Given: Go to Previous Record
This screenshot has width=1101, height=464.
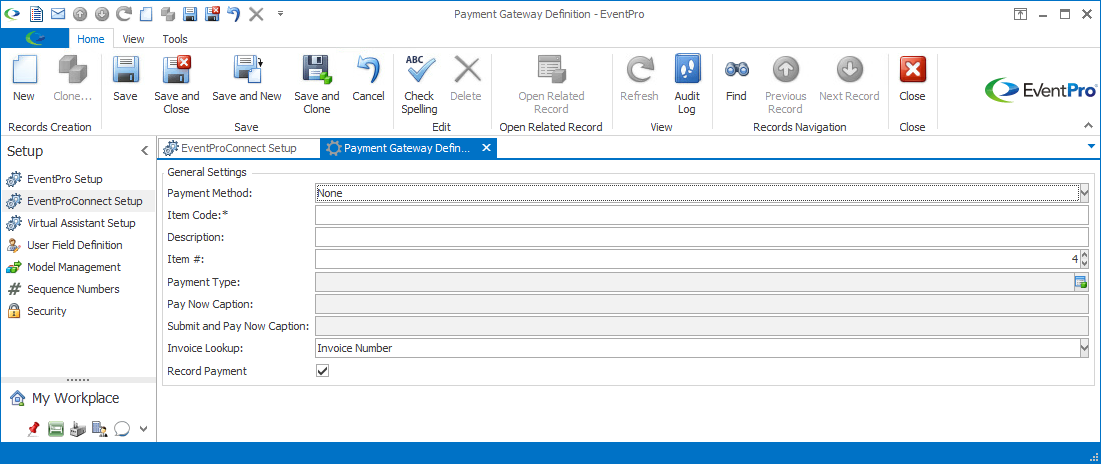Looking at the screenshot, I should point(786,84).
